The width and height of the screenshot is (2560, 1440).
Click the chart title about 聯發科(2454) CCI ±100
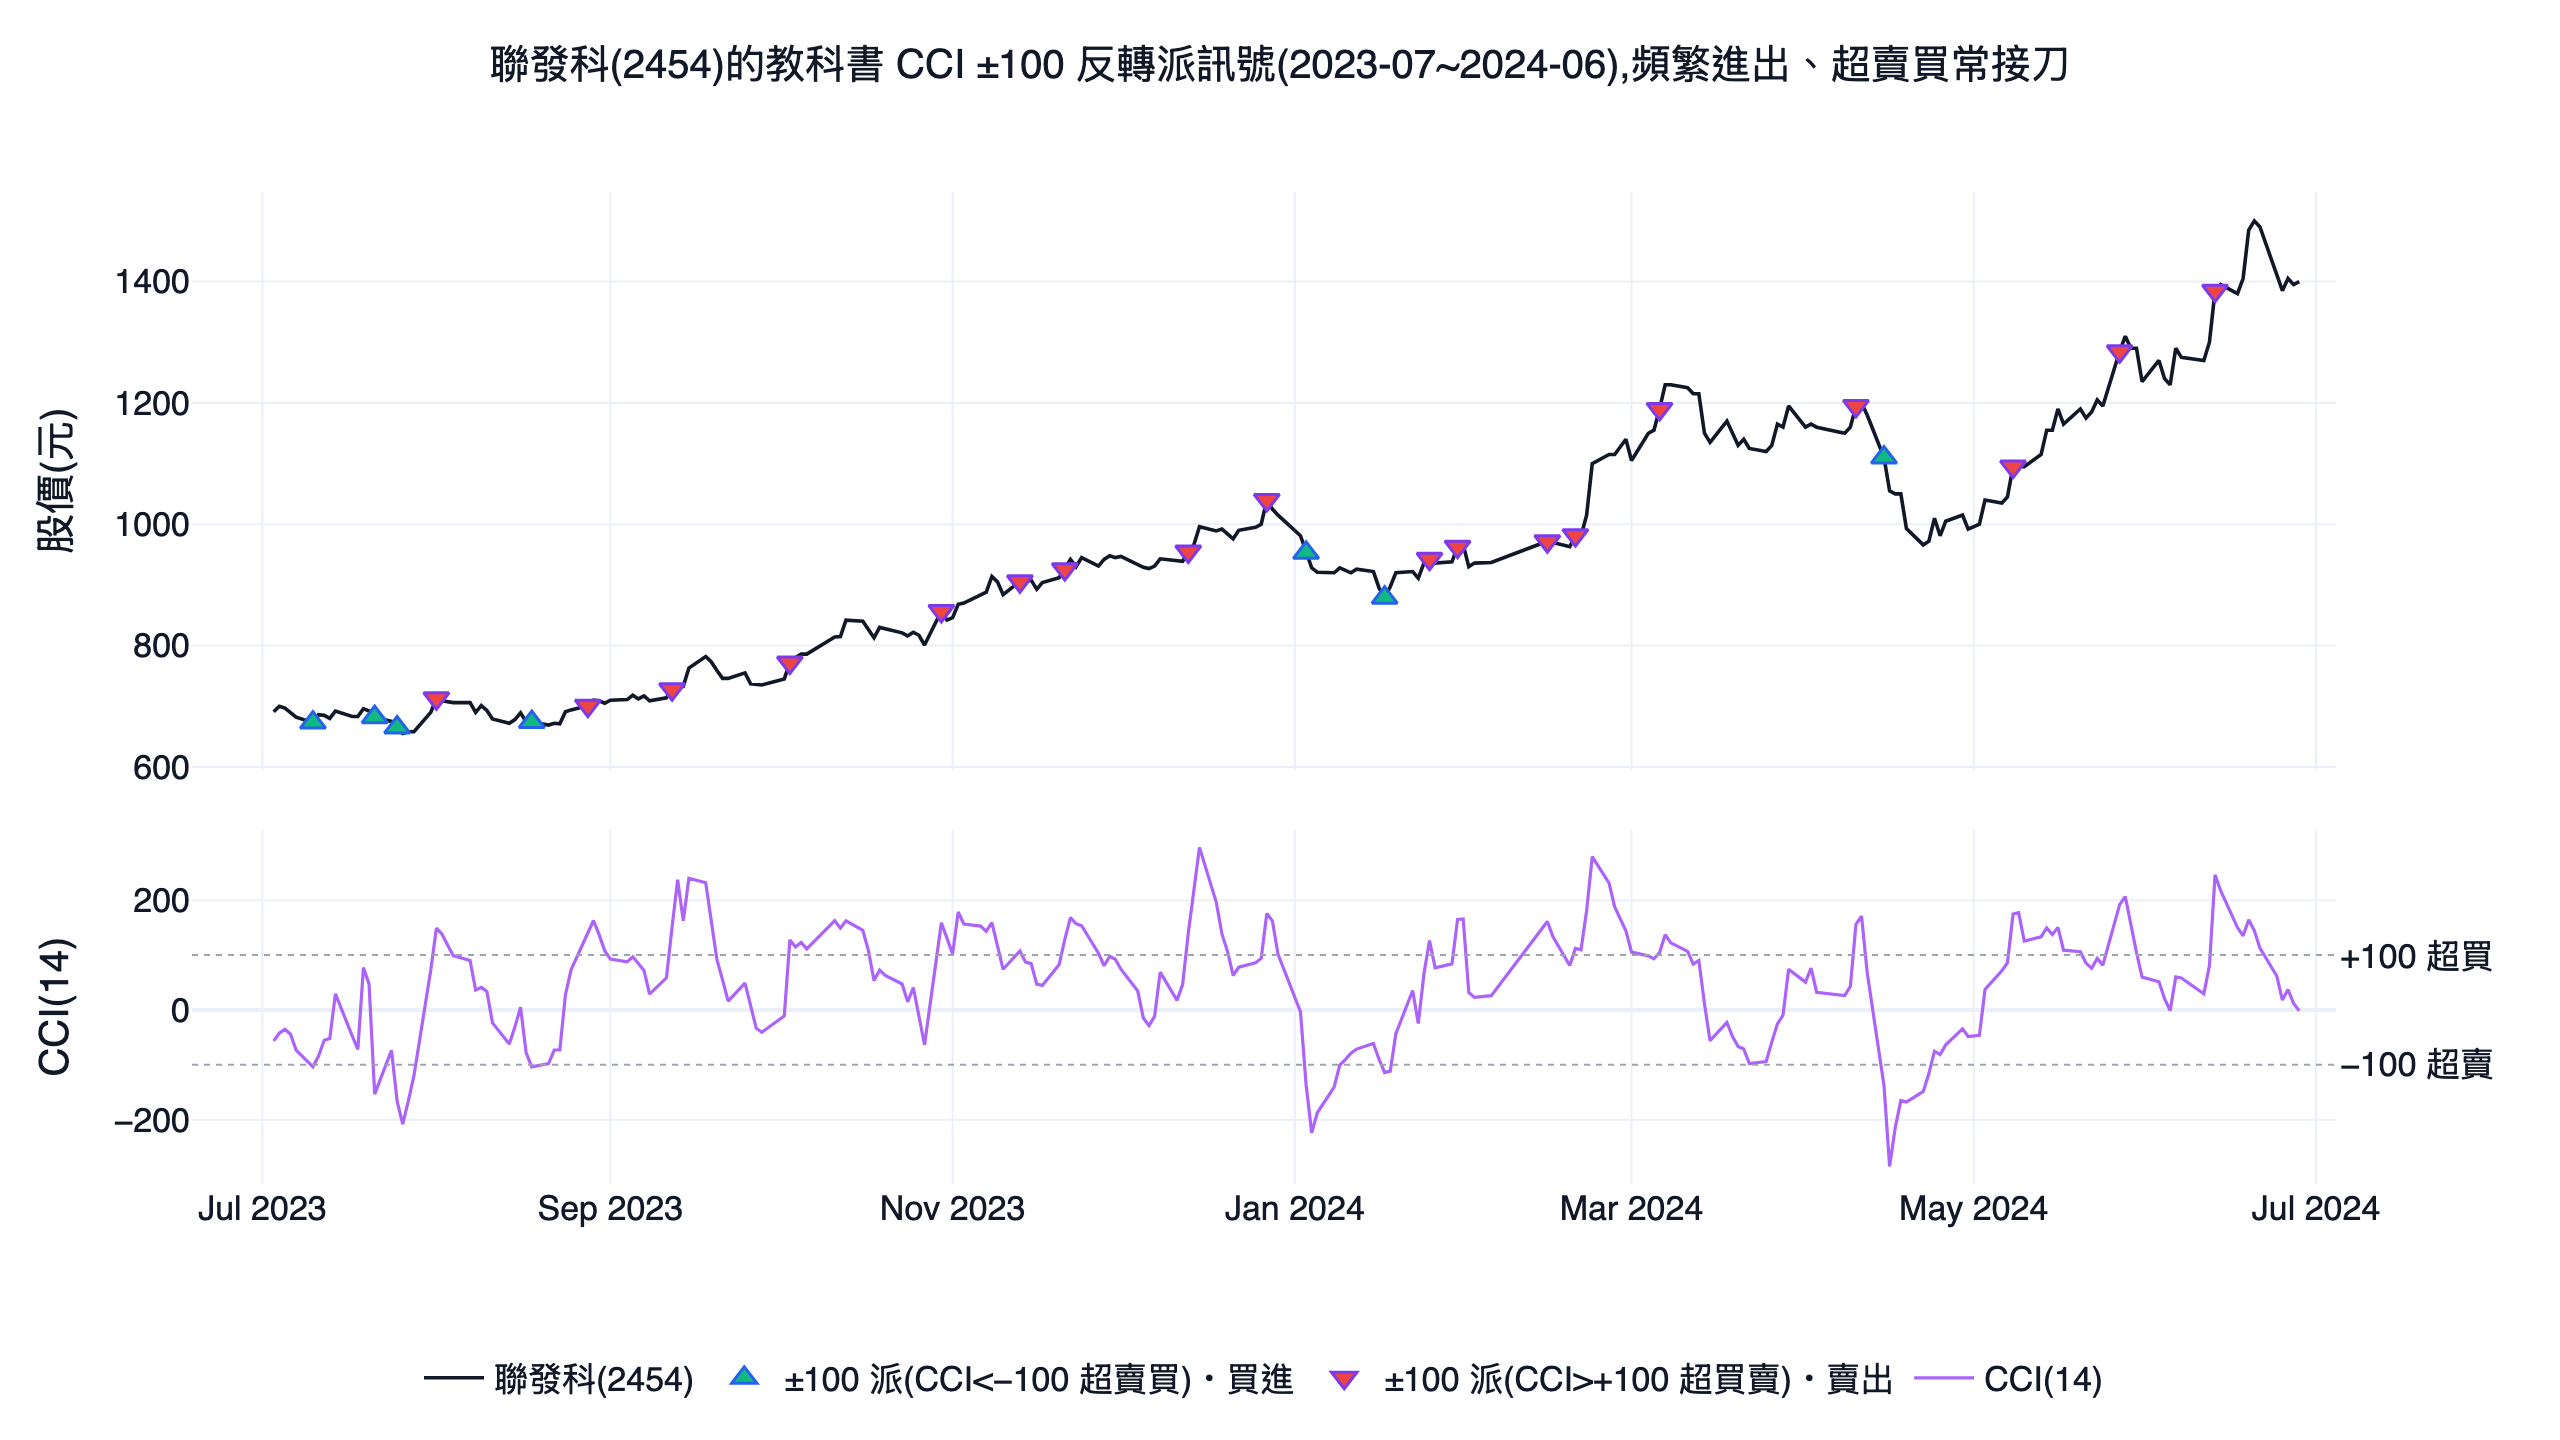pos(1279,65)
